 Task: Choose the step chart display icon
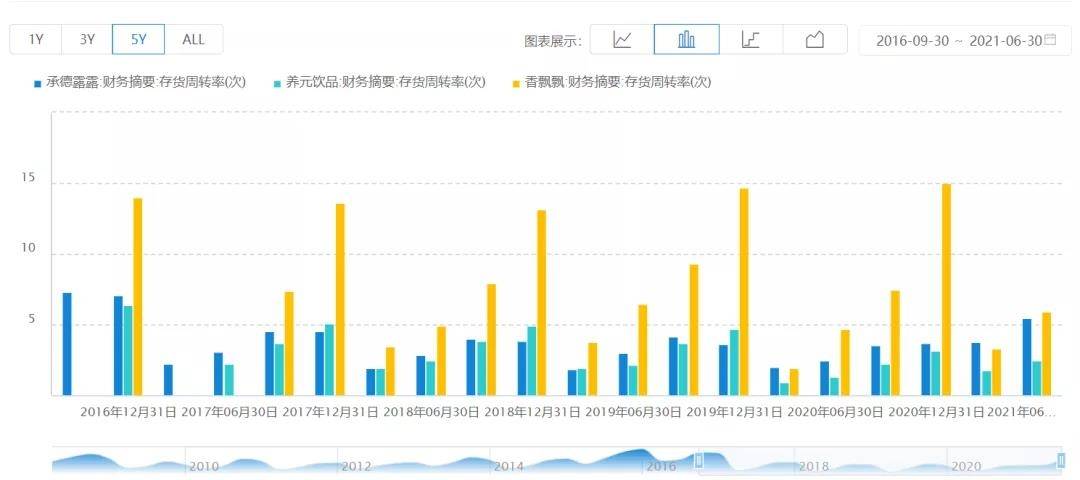pos(751,40)
